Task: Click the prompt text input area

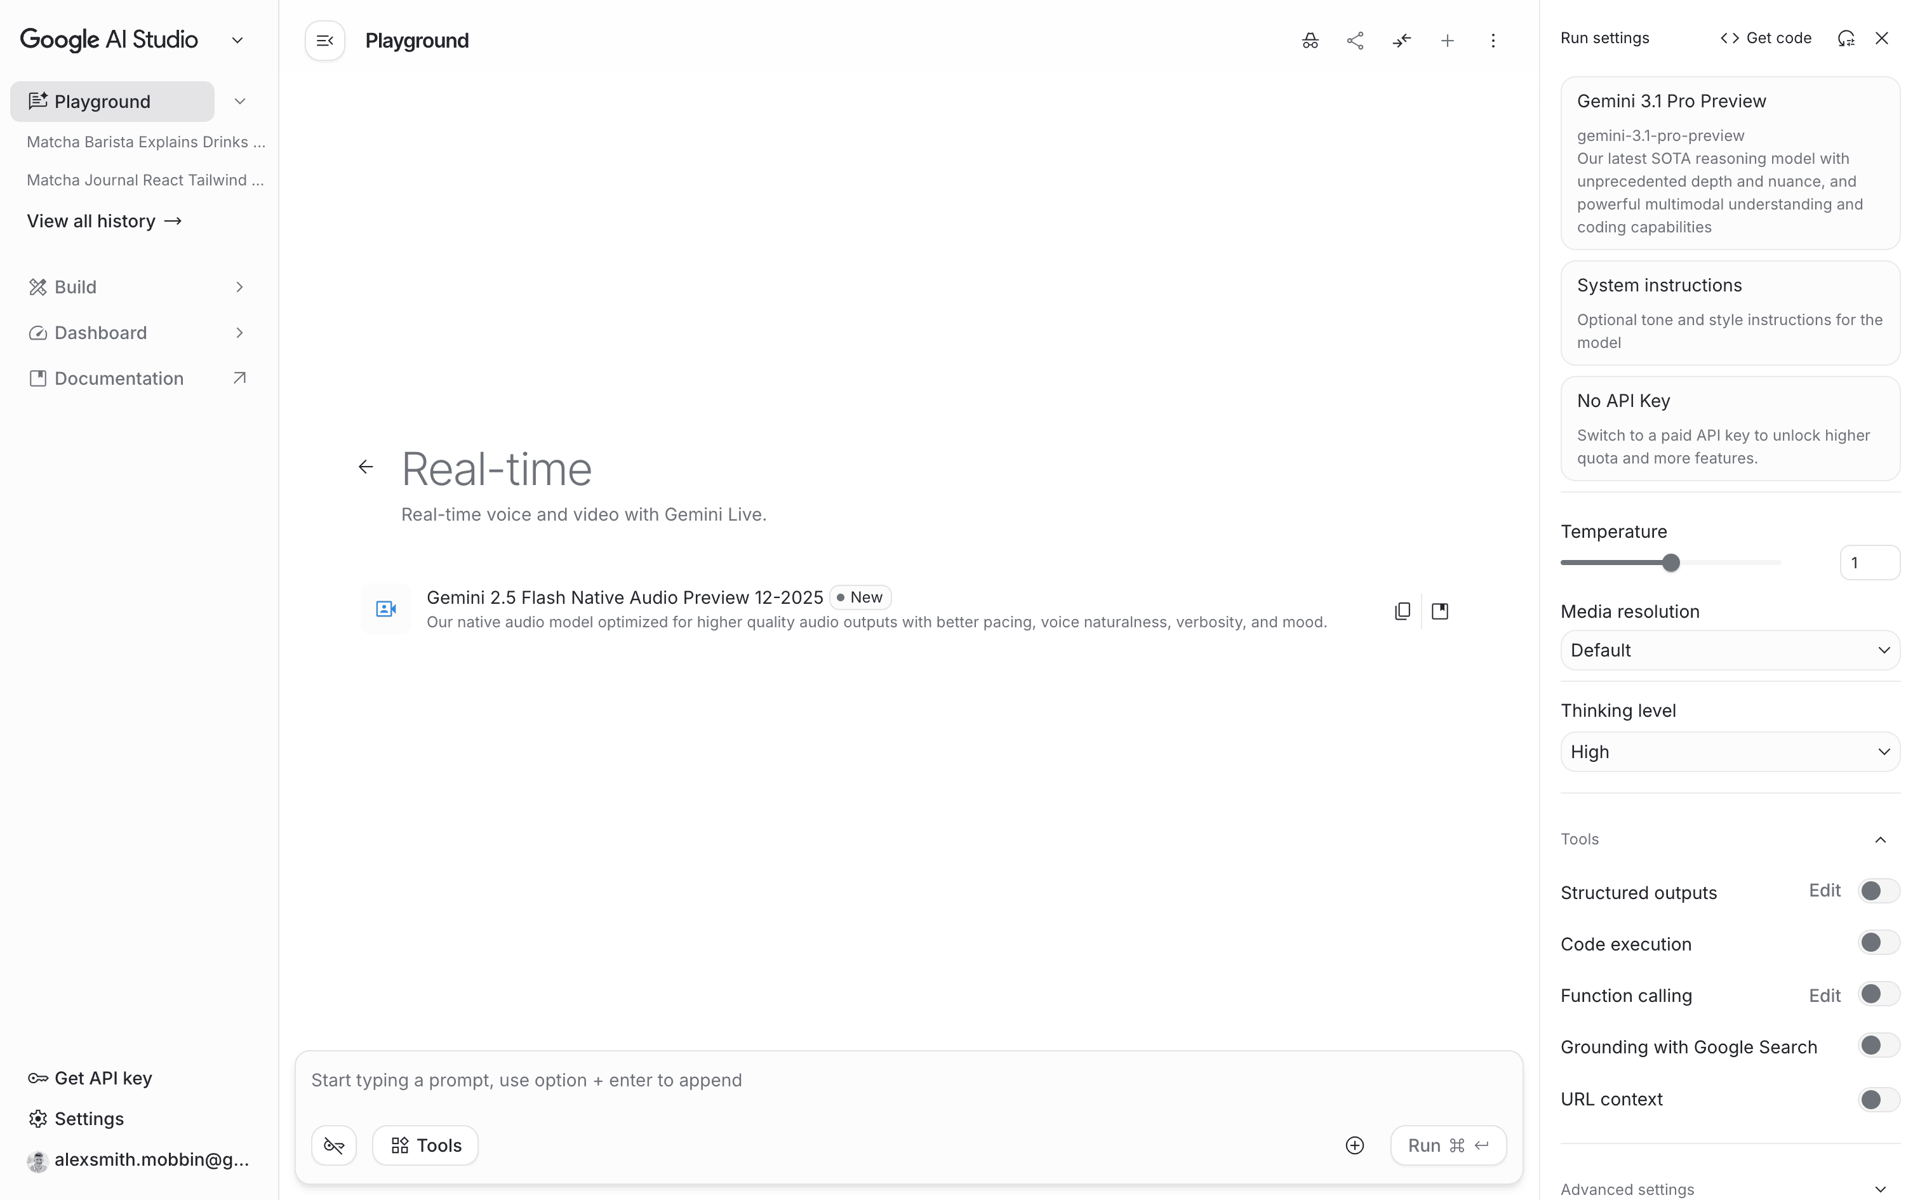Action: pos(908,1080)
